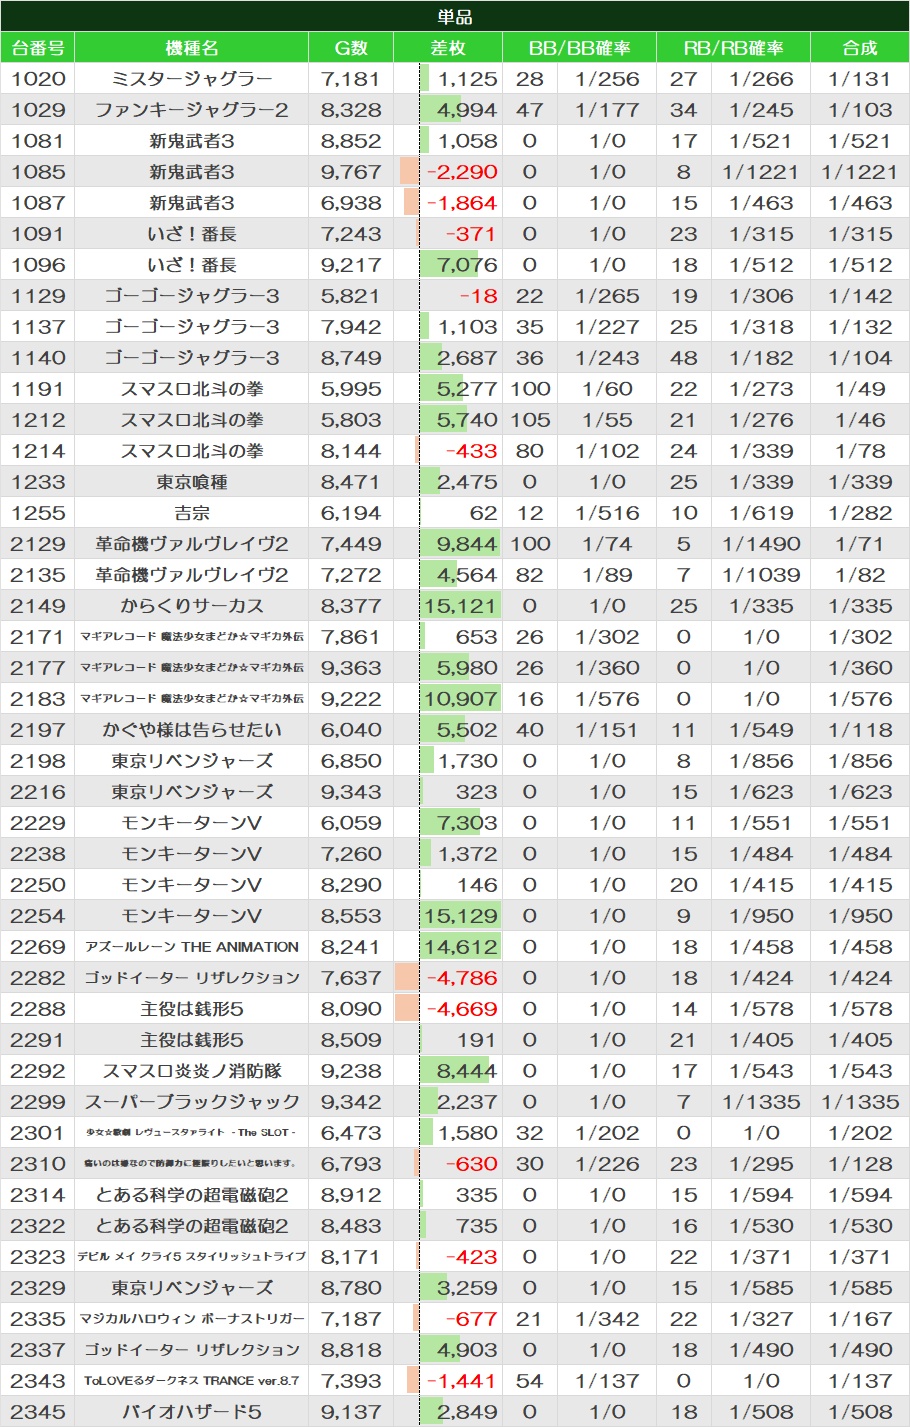Click the 15,129 difference value

[460, 916]
